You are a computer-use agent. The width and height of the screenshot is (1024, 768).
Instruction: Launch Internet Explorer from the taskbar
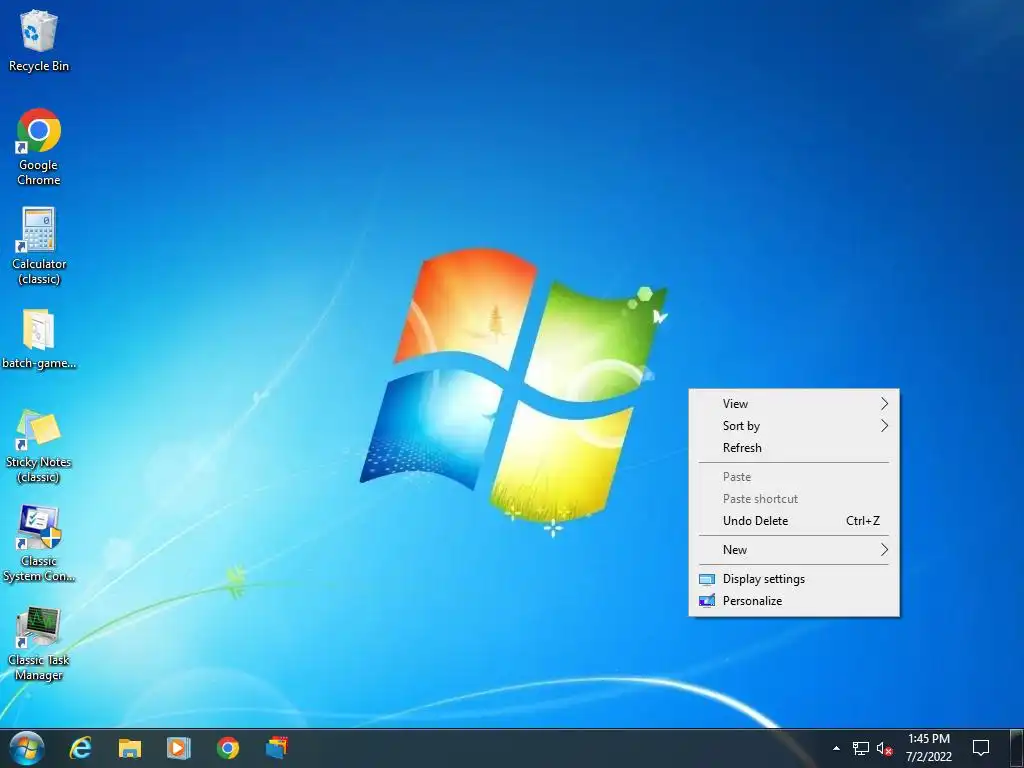coord(80,748)
